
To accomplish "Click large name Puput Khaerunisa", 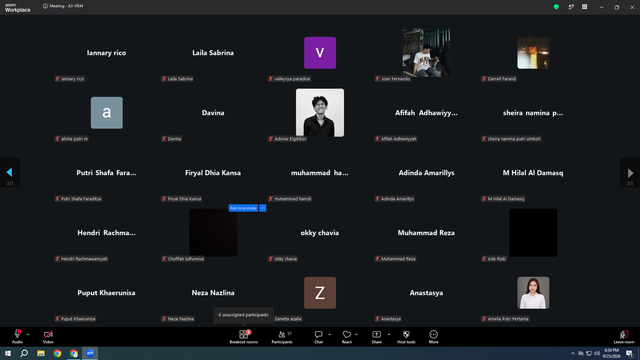I will (x=107, y=293).
